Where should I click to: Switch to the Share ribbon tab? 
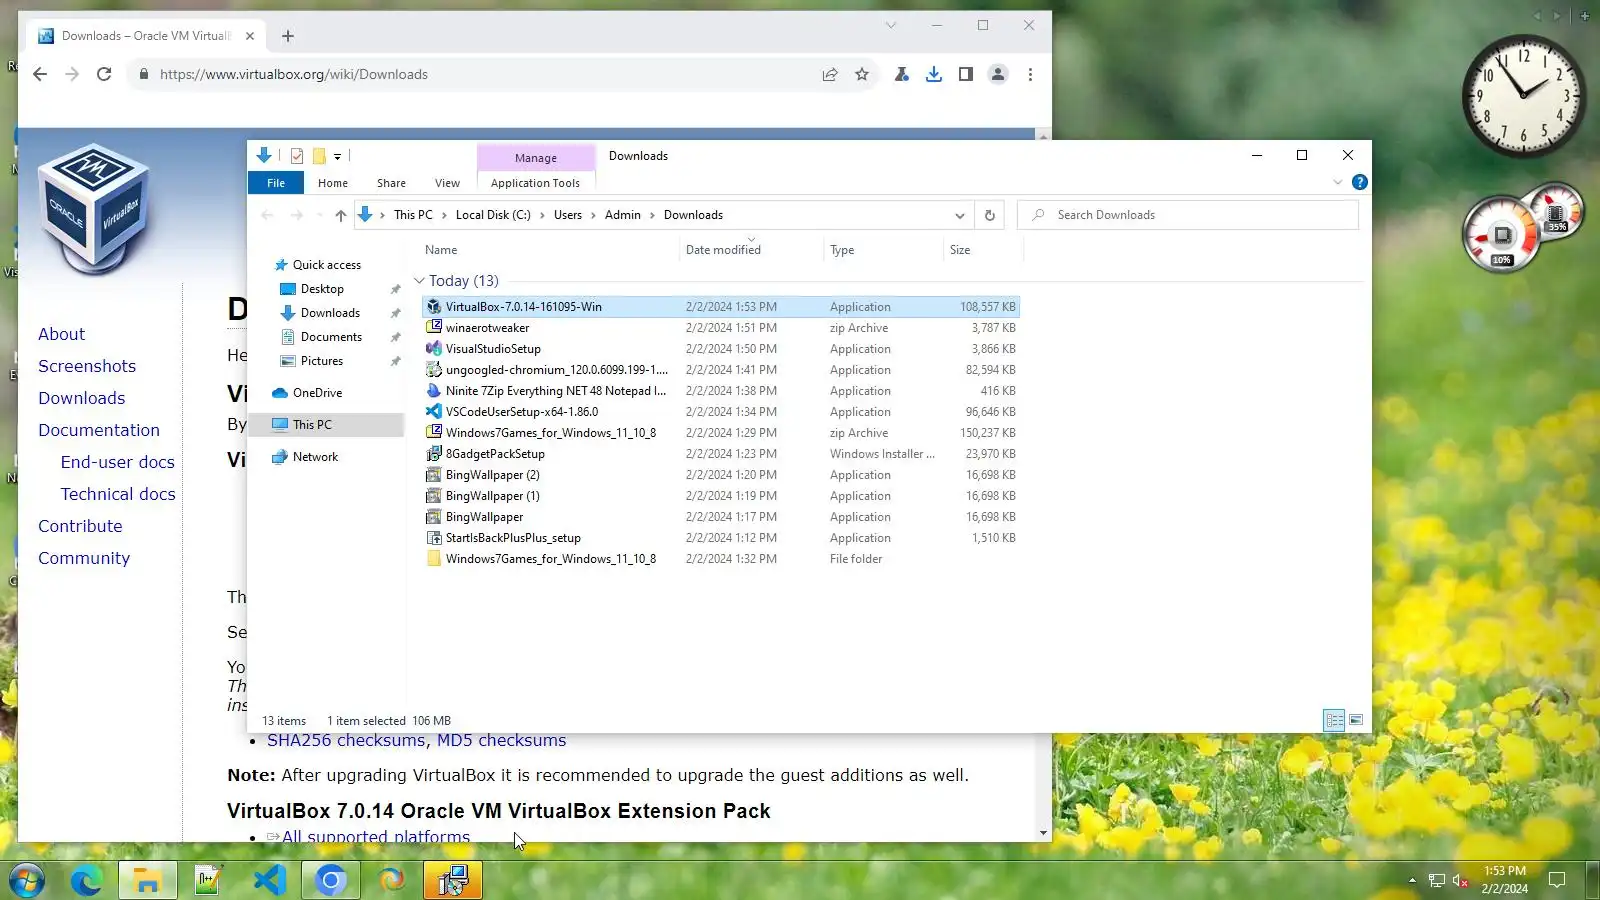click(391, 183)
